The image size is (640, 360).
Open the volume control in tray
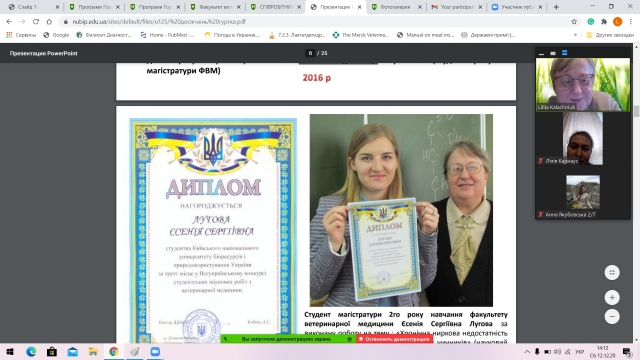(558, 352)
